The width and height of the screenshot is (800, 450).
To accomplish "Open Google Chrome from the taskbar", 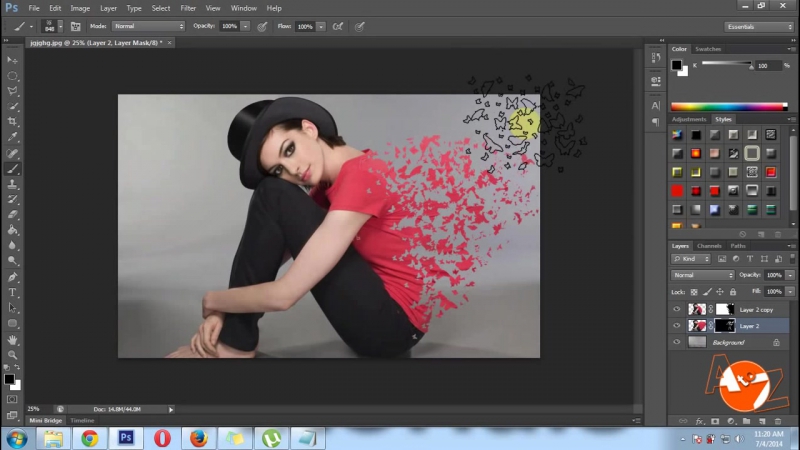I will 90,438.
